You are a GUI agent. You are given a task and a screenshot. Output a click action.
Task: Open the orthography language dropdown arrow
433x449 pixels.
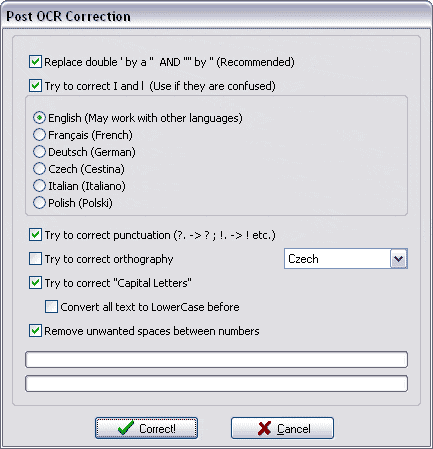[398, 259]
